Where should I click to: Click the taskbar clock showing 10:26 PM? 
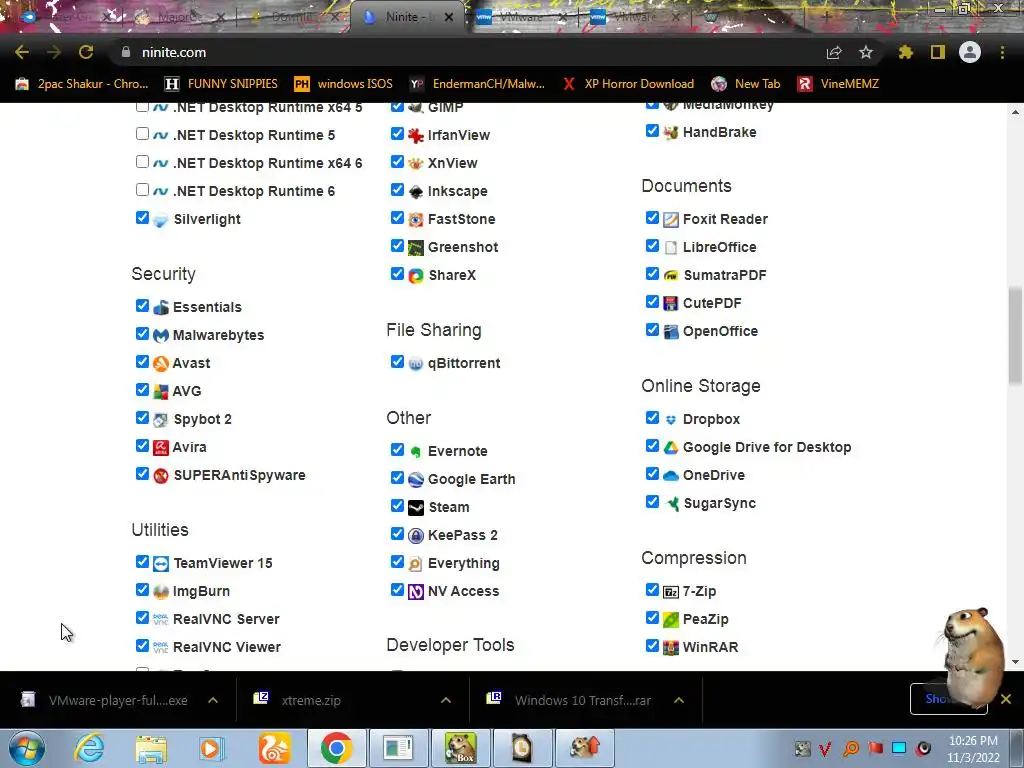tap(973, 749)
